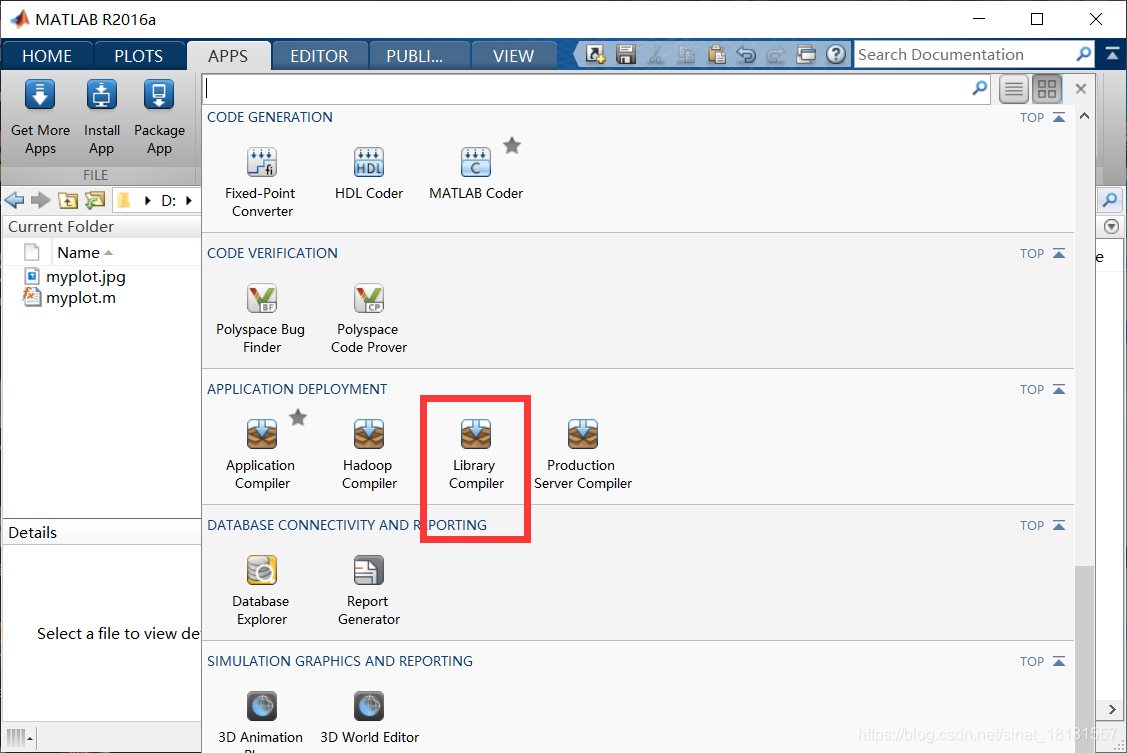1127x753 pixels.
Task: Click the Undo icon in quick toolbar
Action: pyautogui.click(x=746, y=54)
